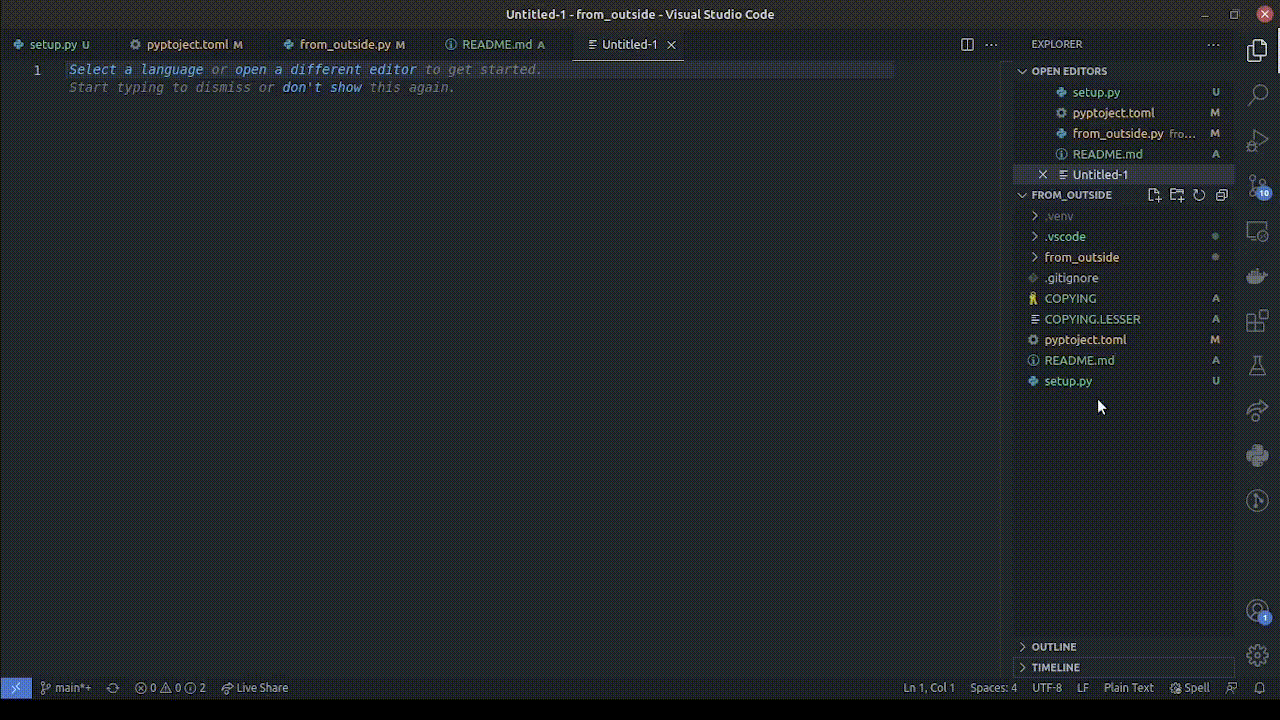The width and height of the screenshot is (1280, 720).
Task: Click the feedback icon in status bar
Action: click(x=1231, y=688)
